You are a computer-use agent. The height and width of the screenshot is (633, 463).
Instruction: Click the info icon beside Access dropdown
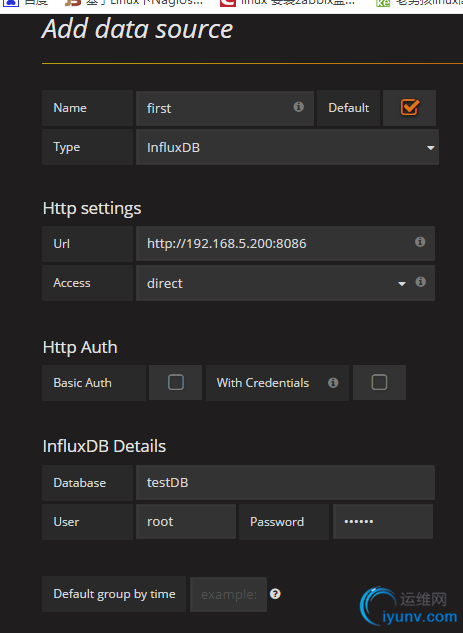420,282
